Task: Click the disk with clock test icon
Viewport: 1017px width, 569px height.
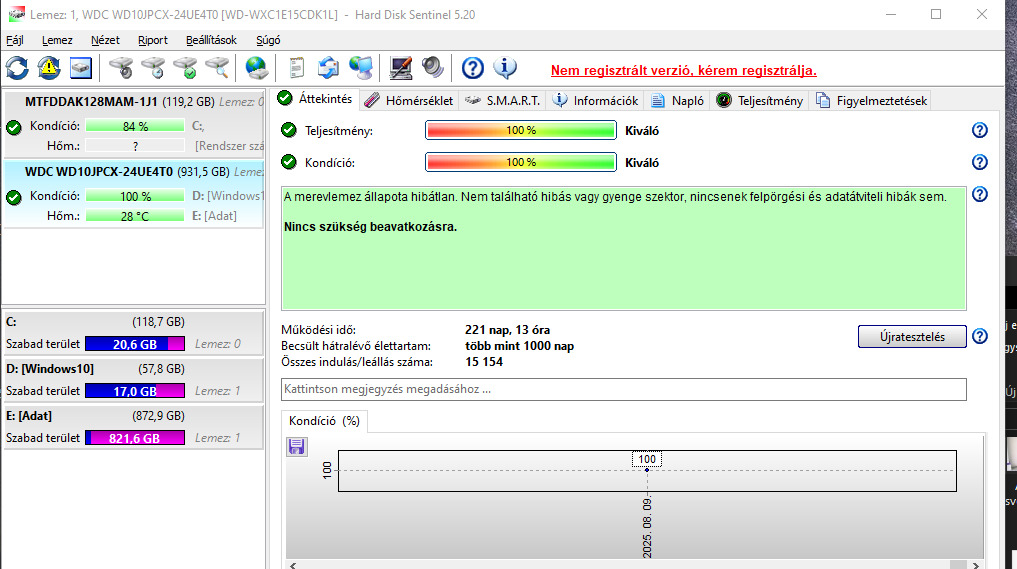Action: [153, 68]
